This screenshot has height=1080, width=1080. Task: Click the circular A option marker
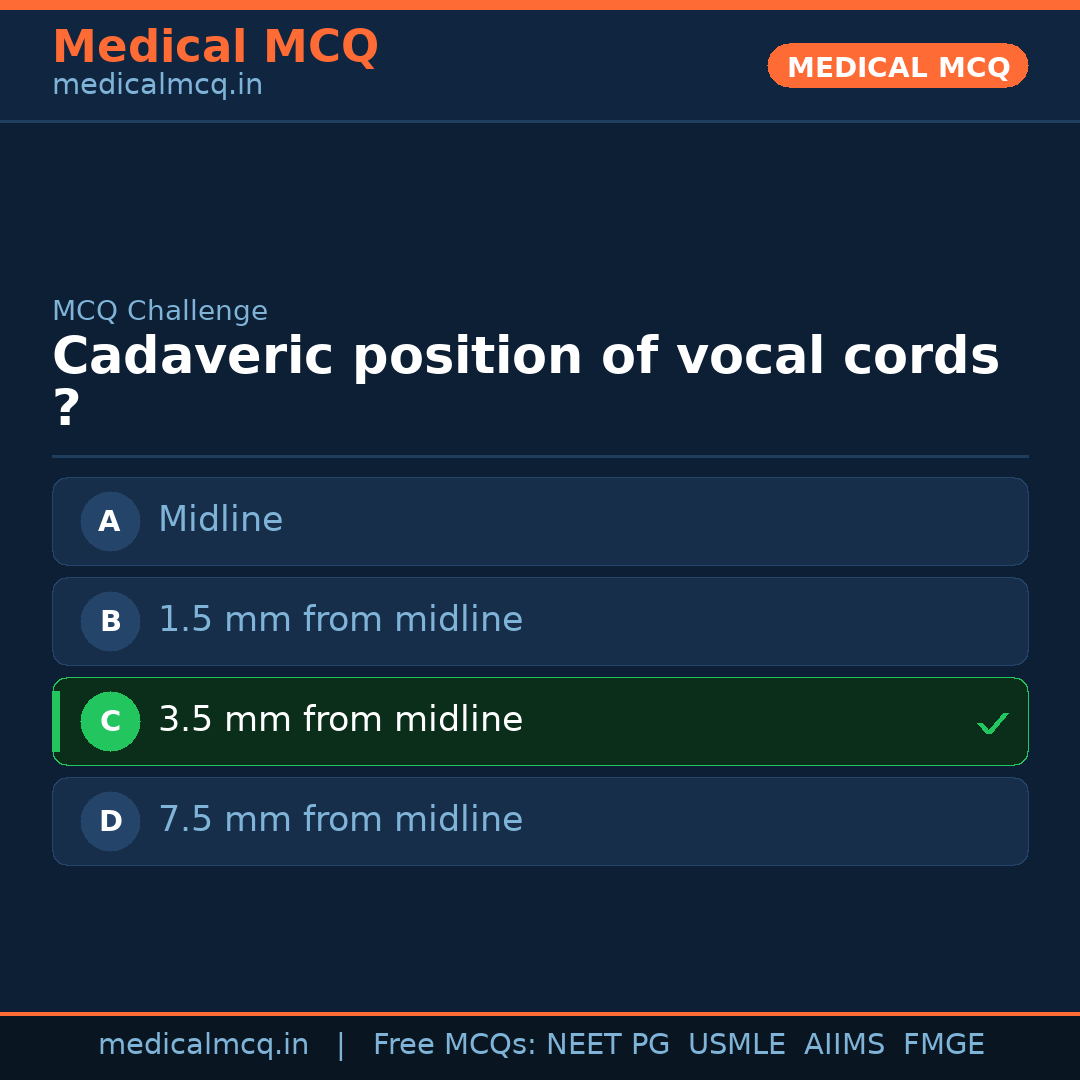click(x=110, y=521)
